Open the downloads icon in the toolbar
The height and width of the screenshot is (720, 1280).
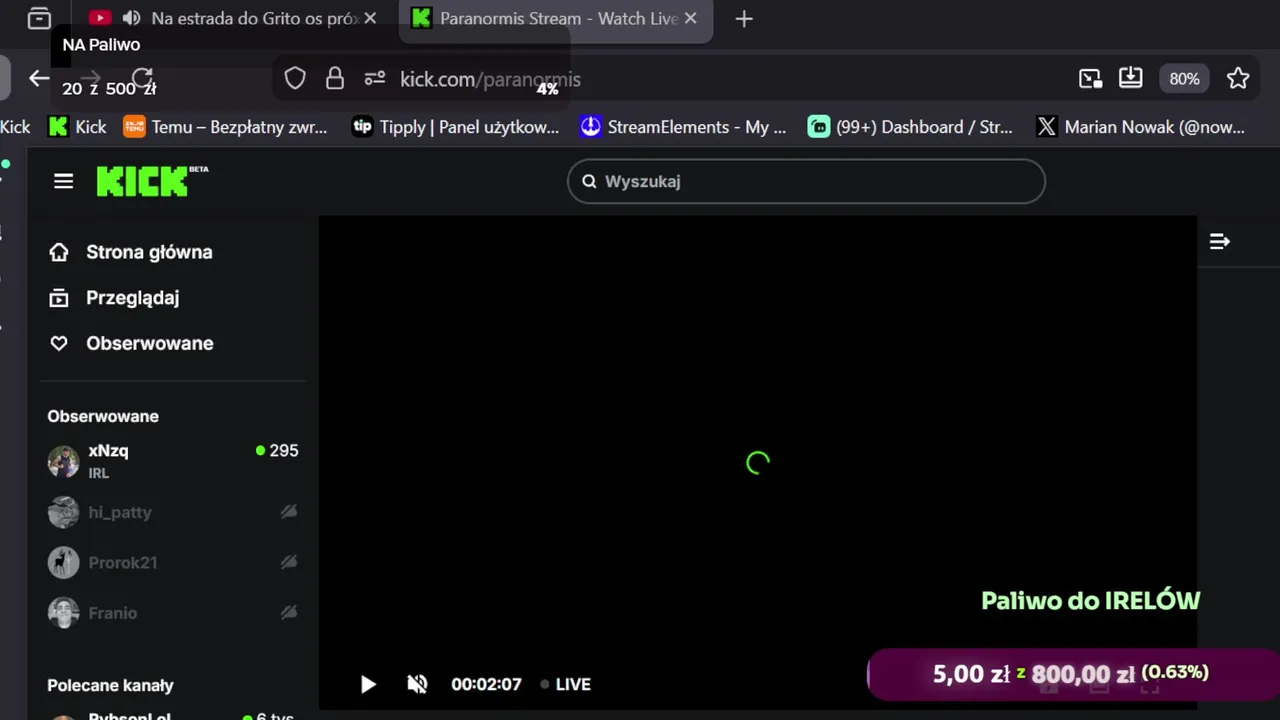coord(1130,79)
